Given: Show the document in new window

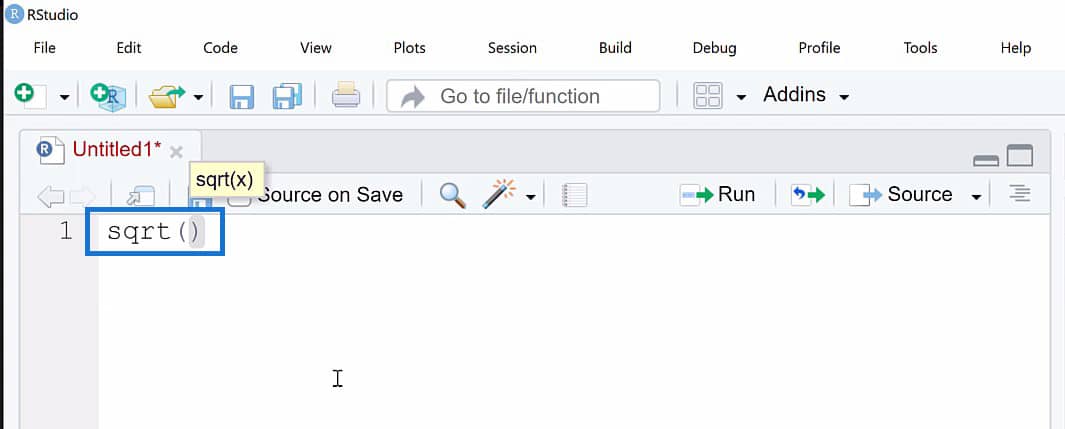Looking at the screenshot, I should pyautogui.click(x=141, y=196).
